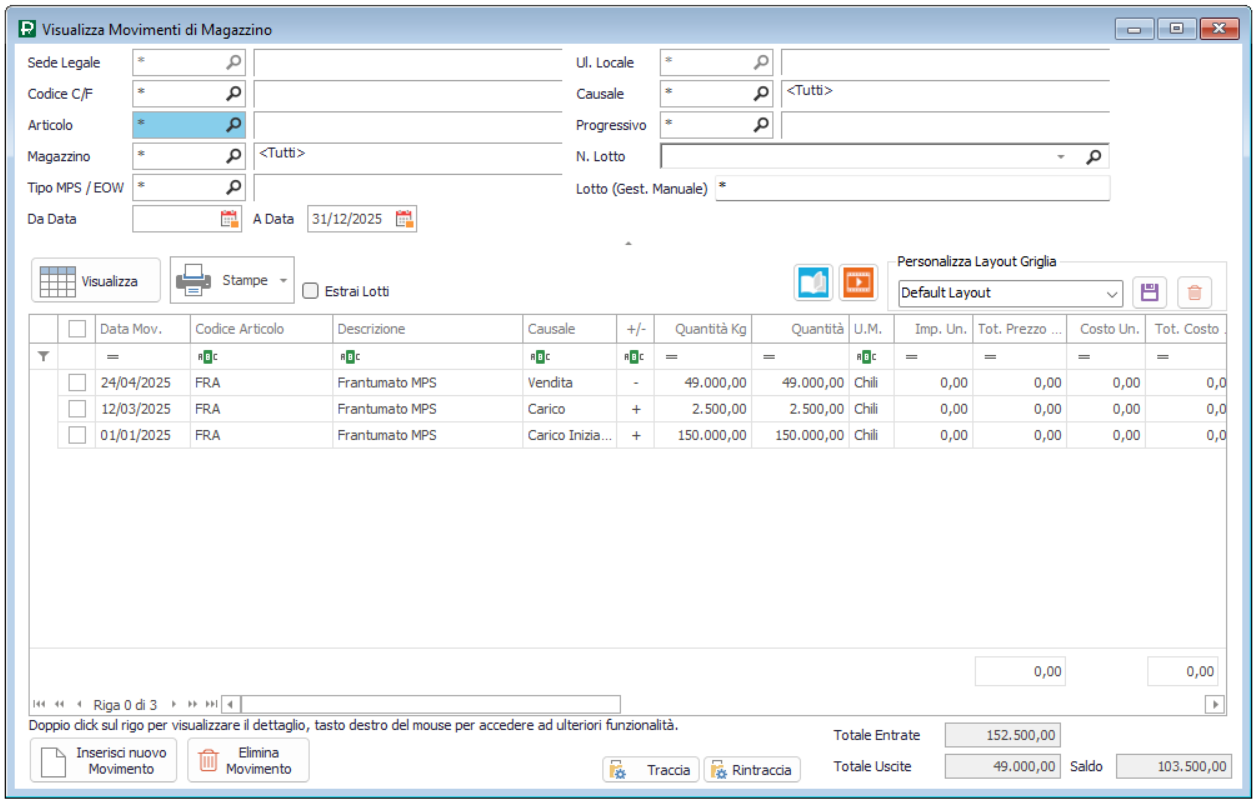Enable the Estrai Lotti checkbox
This screenshot has height=802, width=1255.
[310, 291]
